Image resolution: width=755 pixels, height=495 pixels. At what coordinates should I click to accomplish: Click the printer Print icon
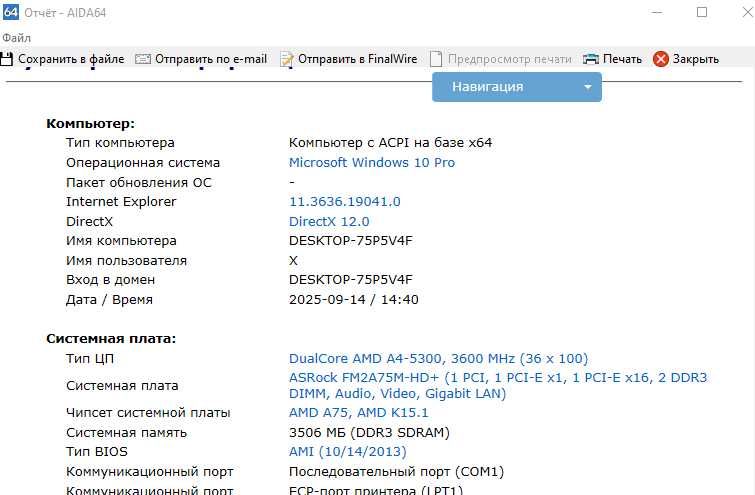coord(591,59)
